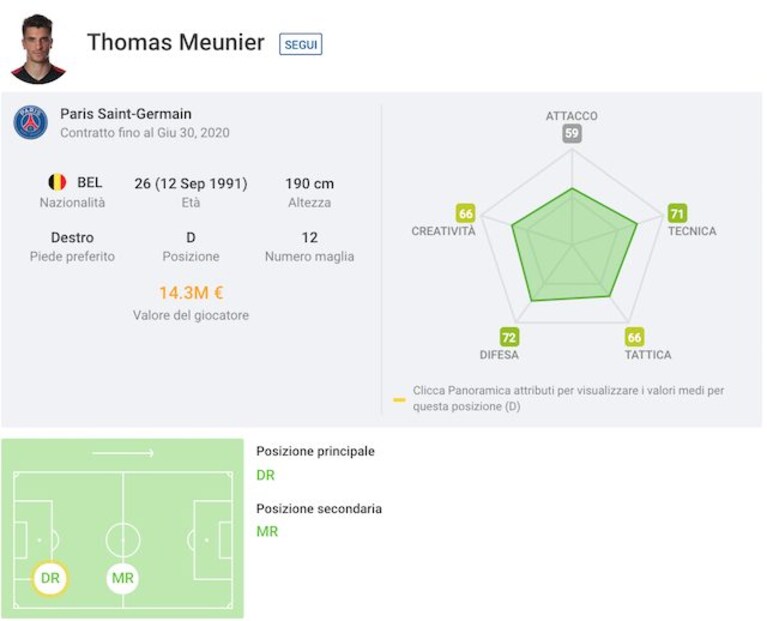Click the SEGUI follow button
The image size is (767, 621).
pos(300,44)
